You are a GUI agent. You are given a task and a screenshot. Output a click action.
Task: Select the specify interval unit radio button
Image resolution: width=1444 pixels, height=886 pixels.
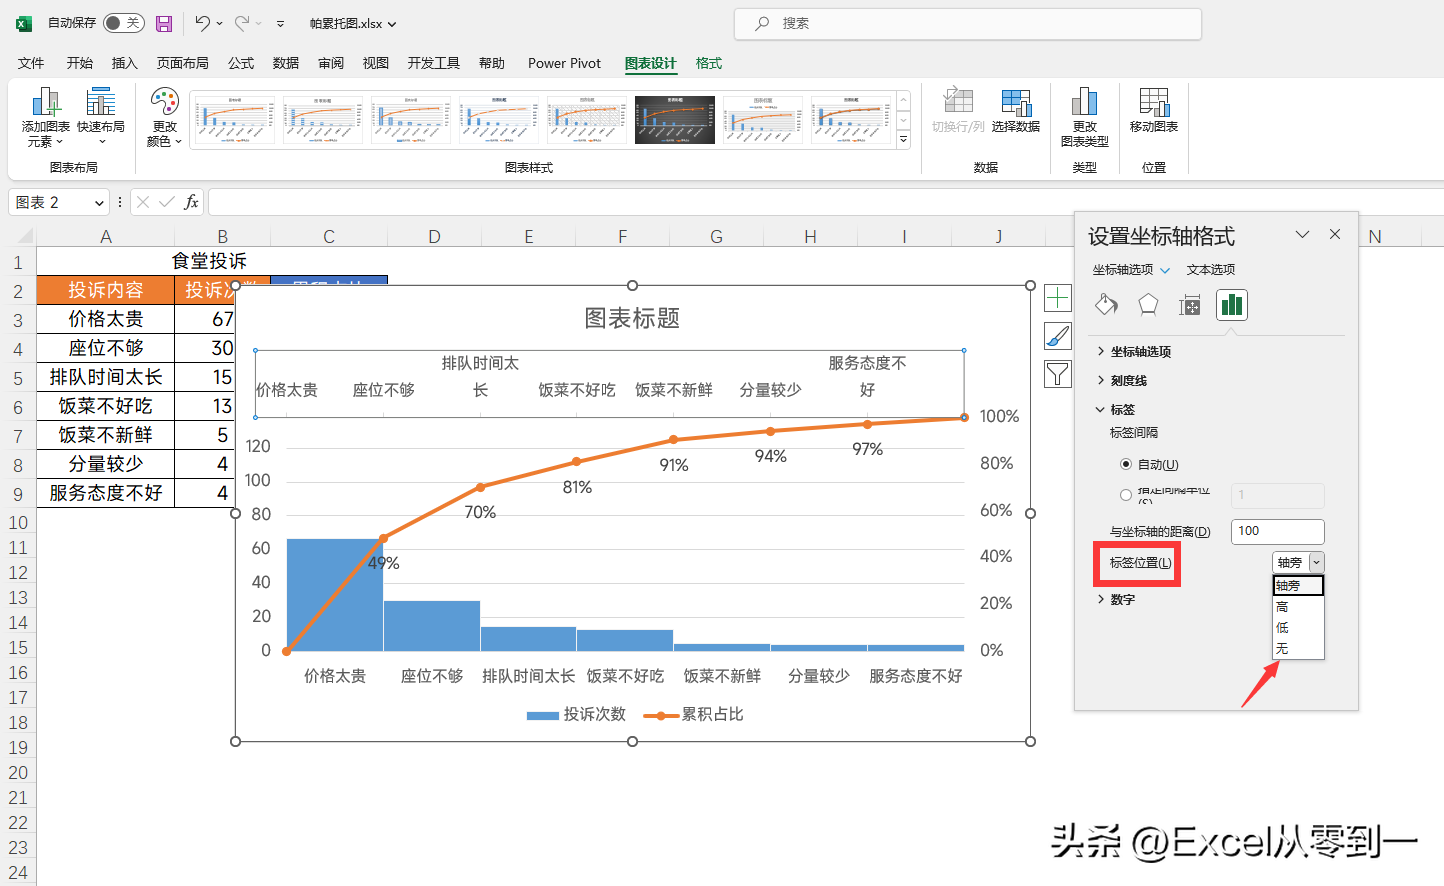[x=1126, y=495]
